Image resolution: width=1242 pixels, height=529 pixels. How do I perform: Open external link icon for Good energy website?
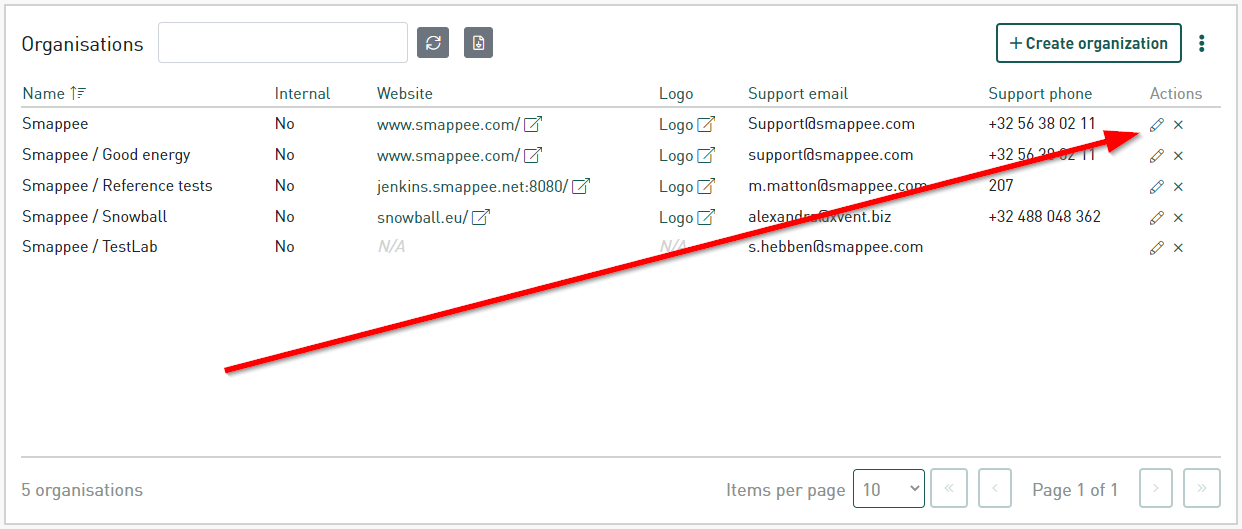(x=534, y=156)
